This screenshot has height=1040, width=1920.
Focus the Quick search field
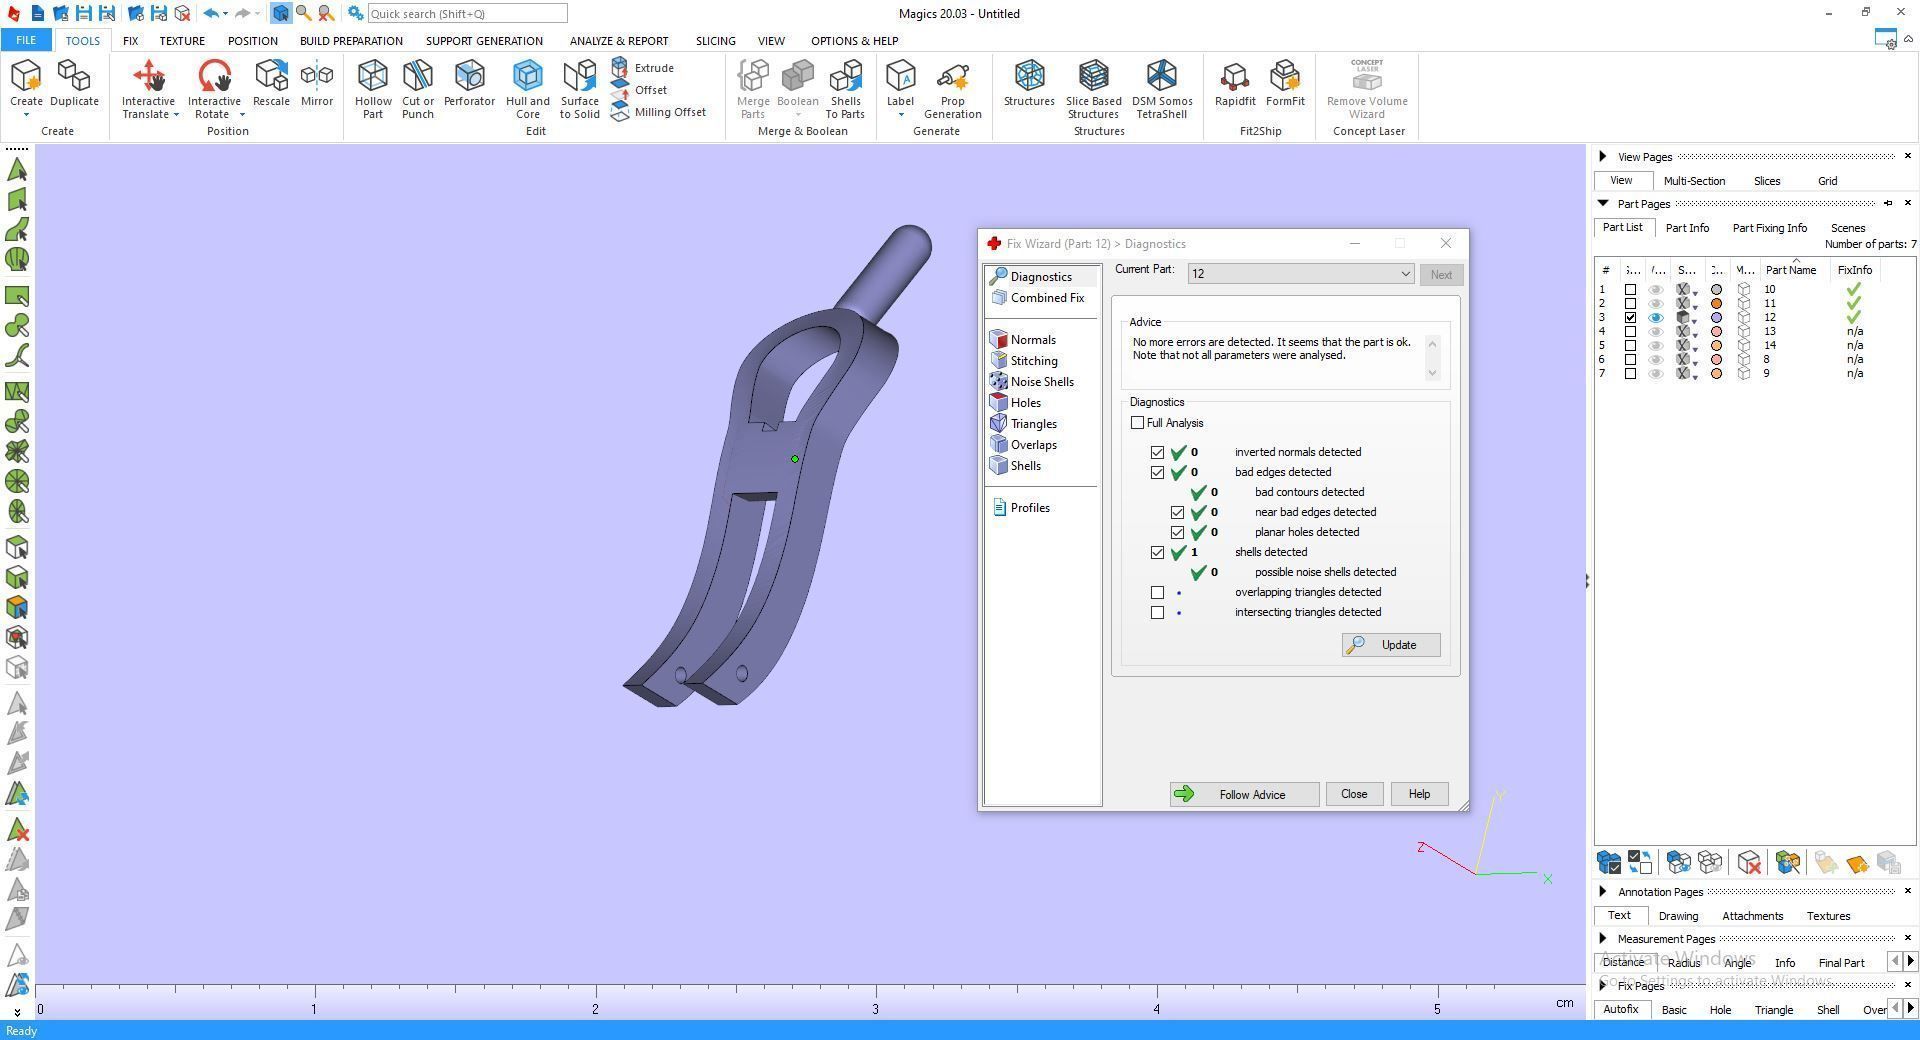pyautogui.click(x=467, y=14)
